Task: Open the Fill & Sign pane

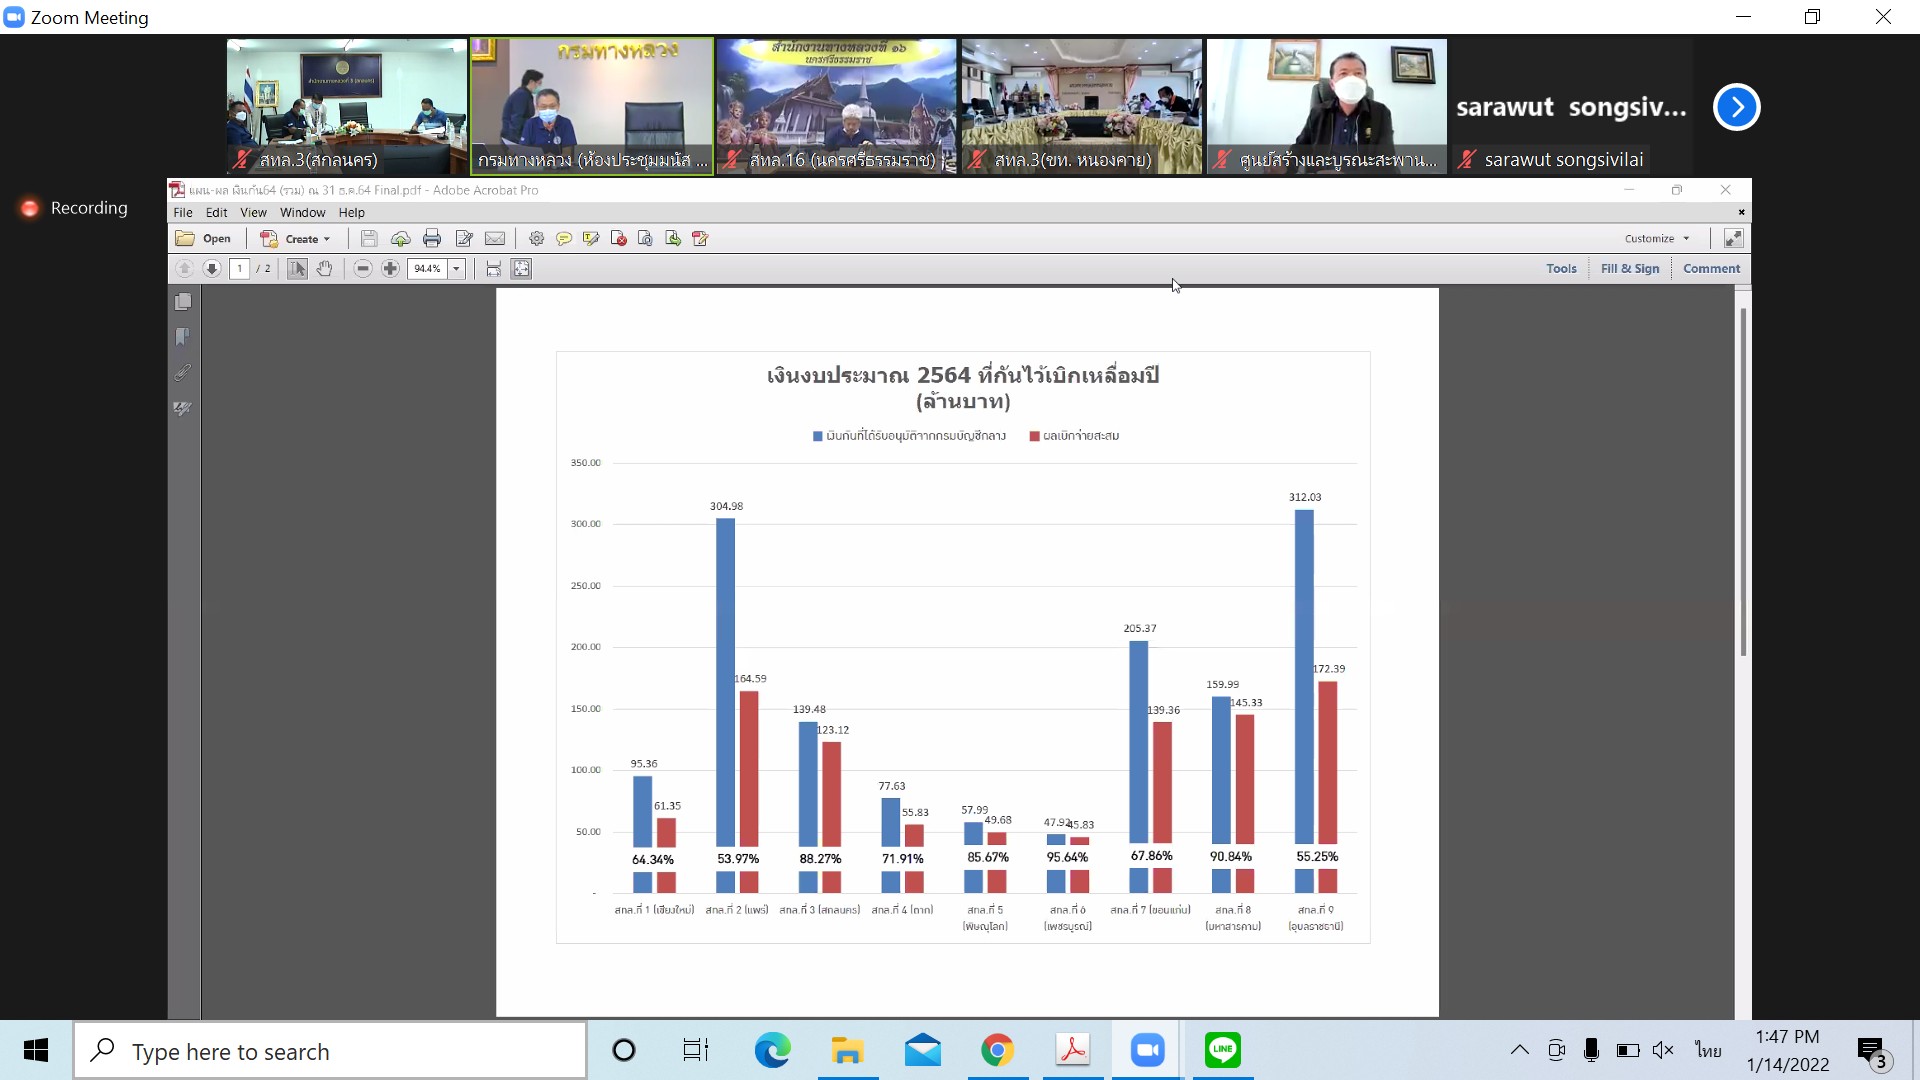Action: (x=1629, y=269)
